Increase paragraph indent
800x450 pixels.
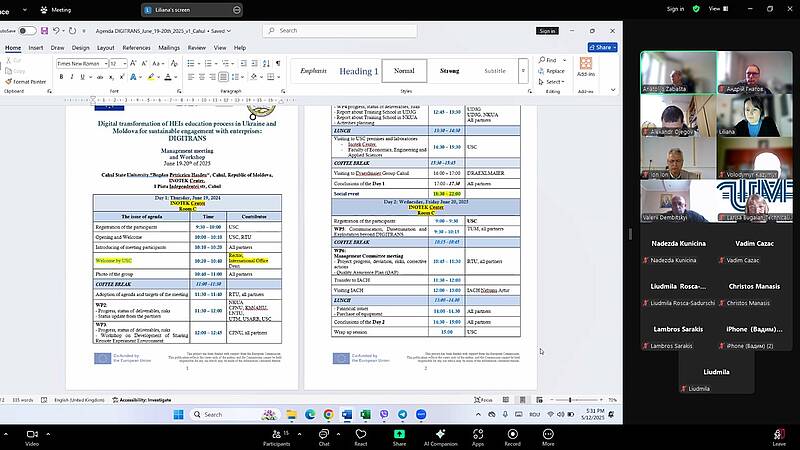[255, 63]
